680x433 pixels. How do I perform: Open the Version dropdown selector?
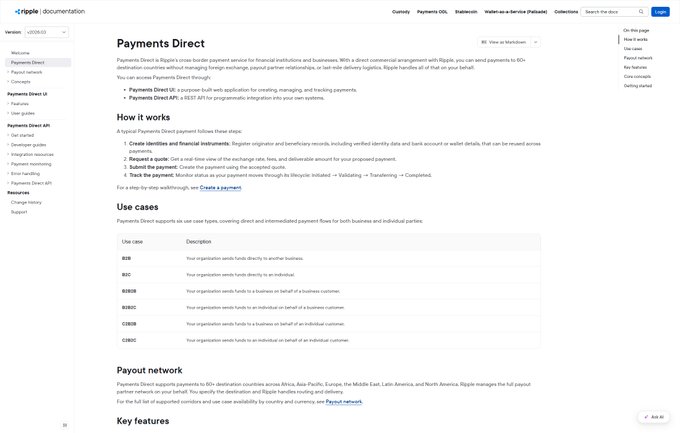point(46,32)
